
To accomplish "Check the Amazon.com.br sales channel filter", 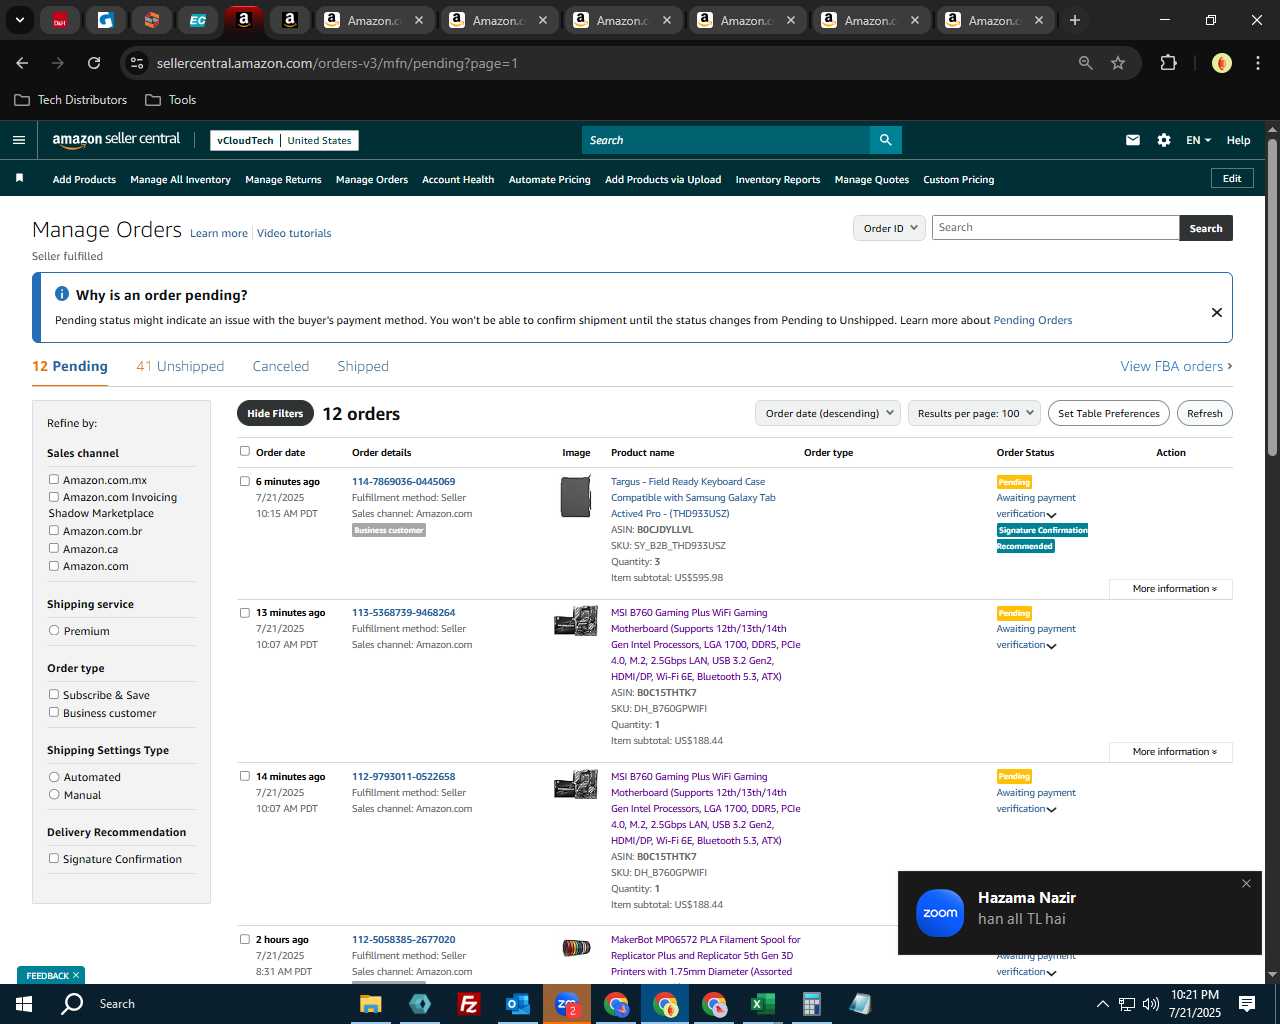I will (x=54, y=530).
